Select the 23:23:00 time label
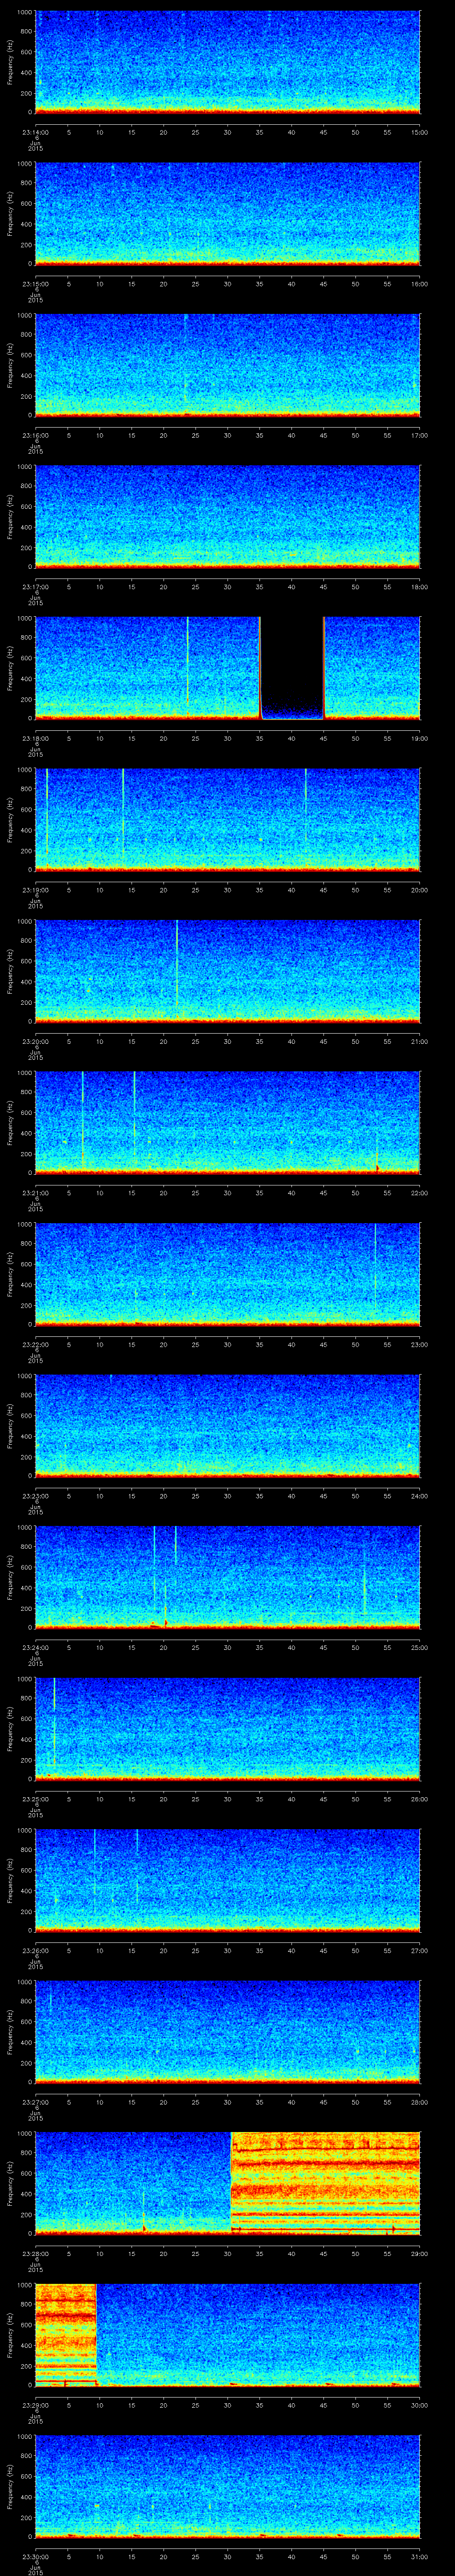 click(35, 1496)
